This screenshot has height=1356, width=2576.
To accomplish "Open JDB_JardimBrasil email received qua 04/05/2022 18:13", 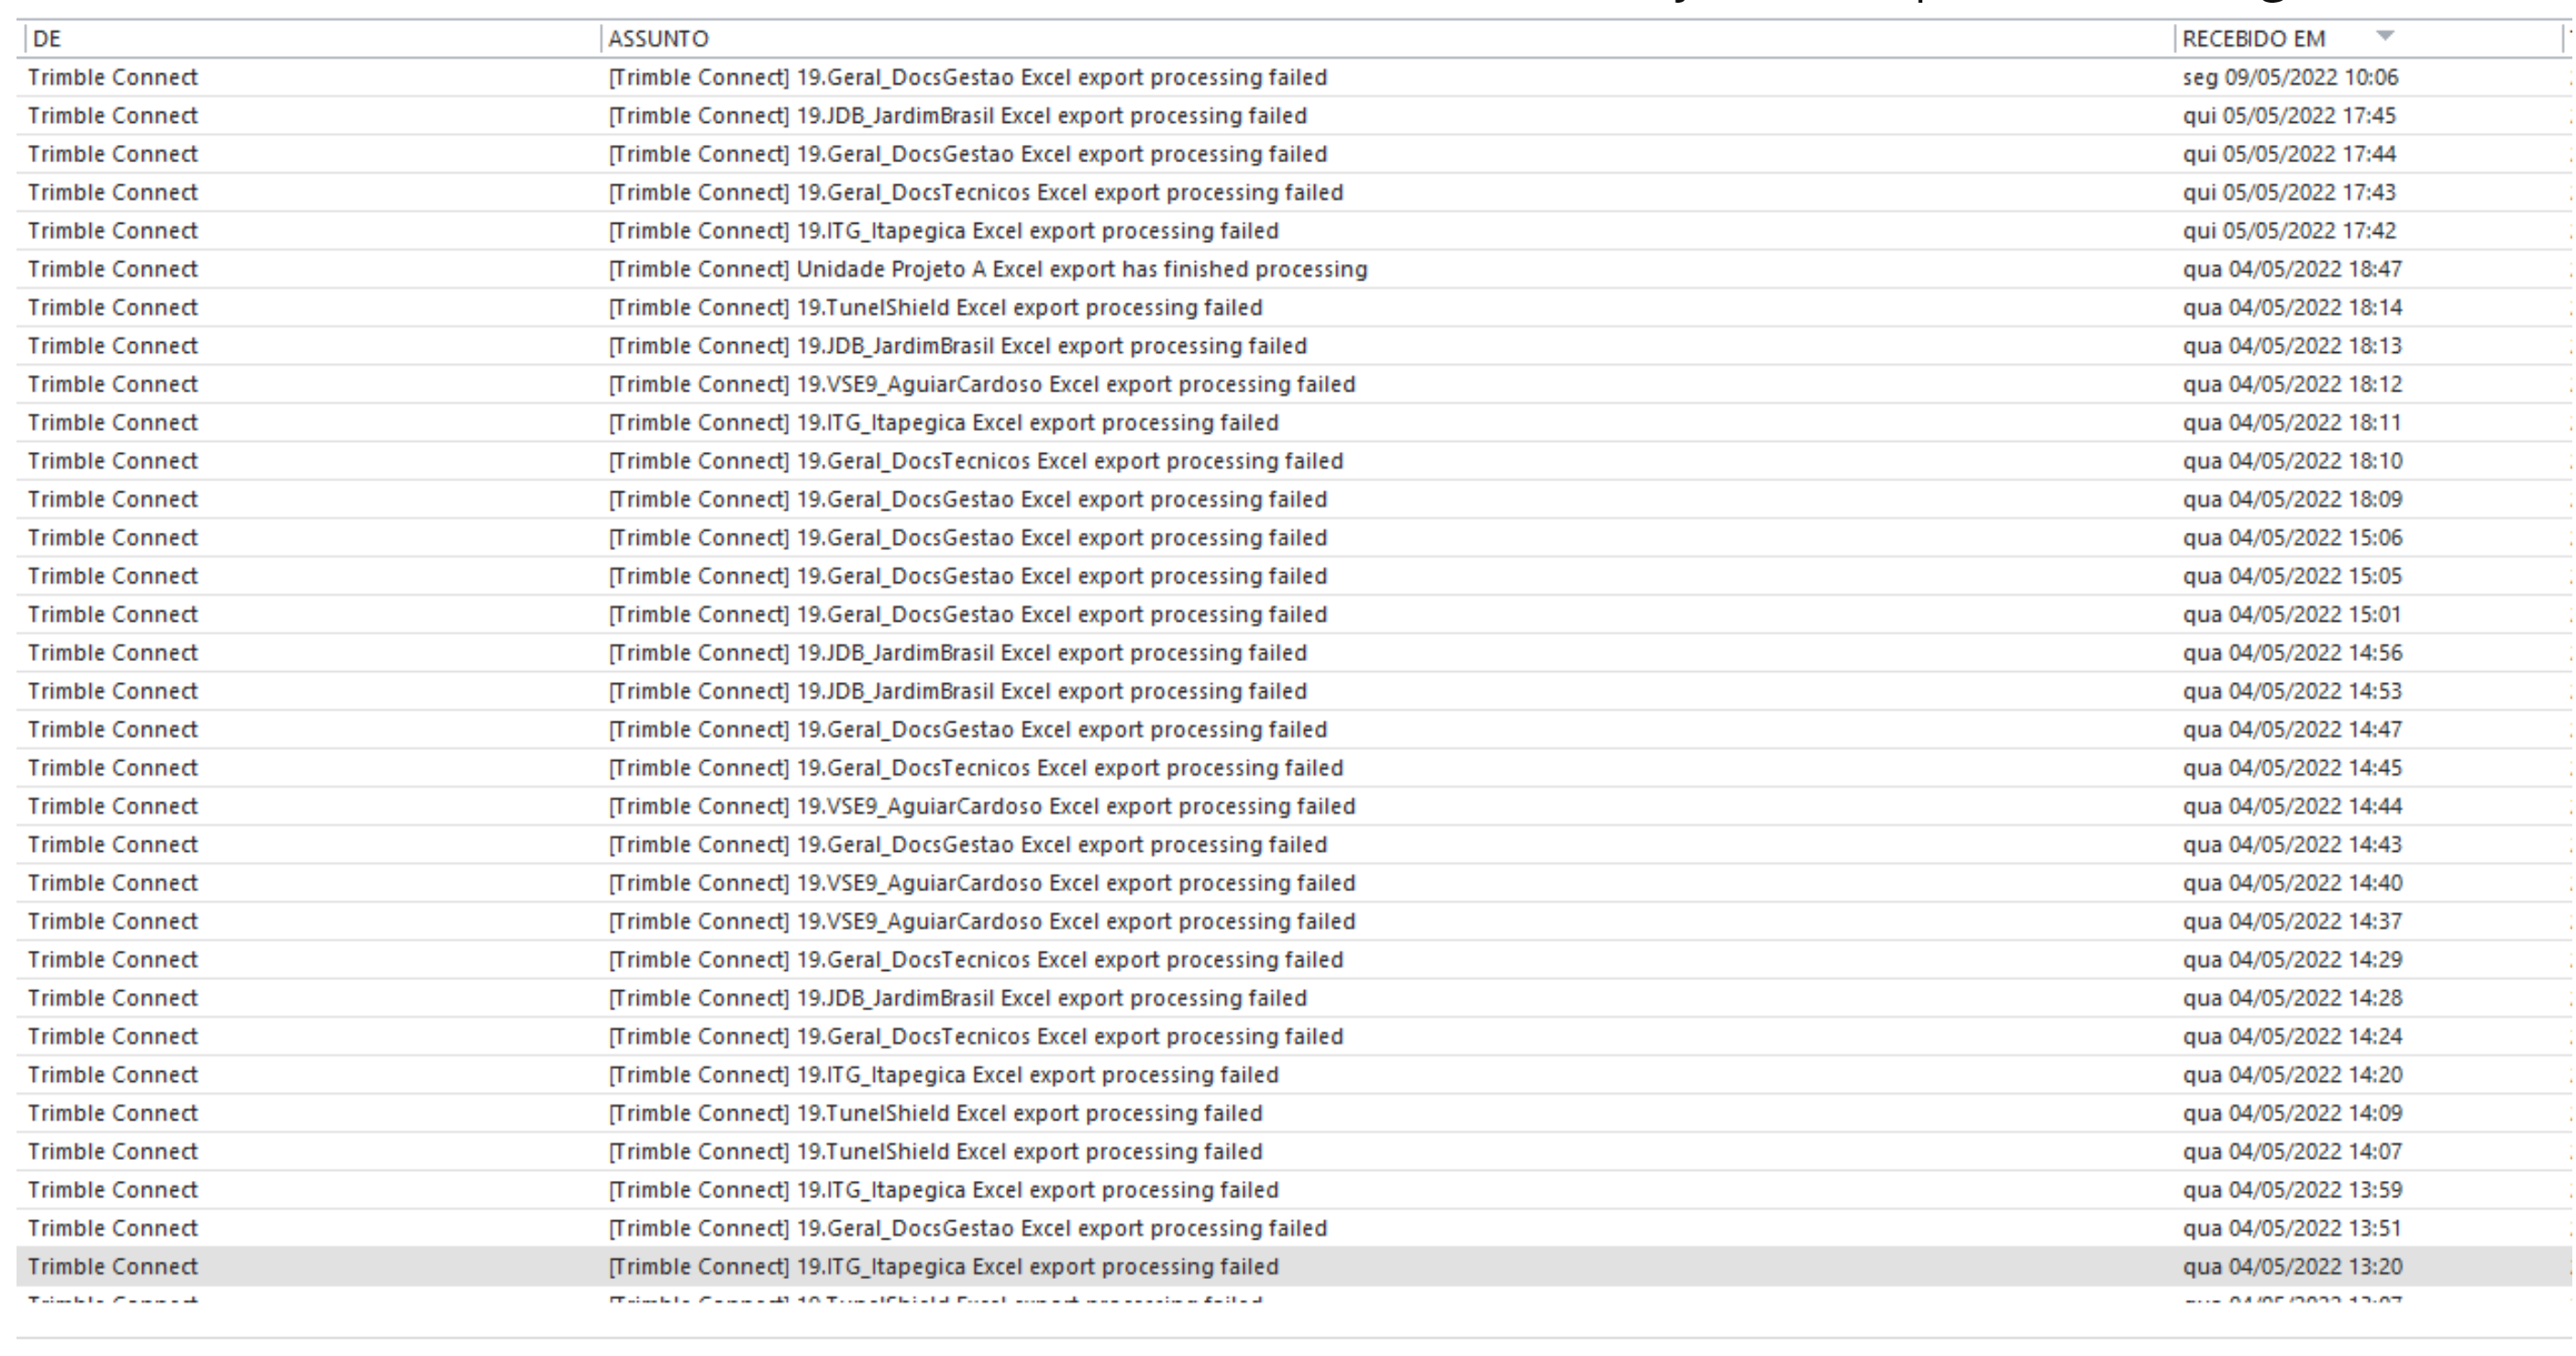I will pos(1293,346).
